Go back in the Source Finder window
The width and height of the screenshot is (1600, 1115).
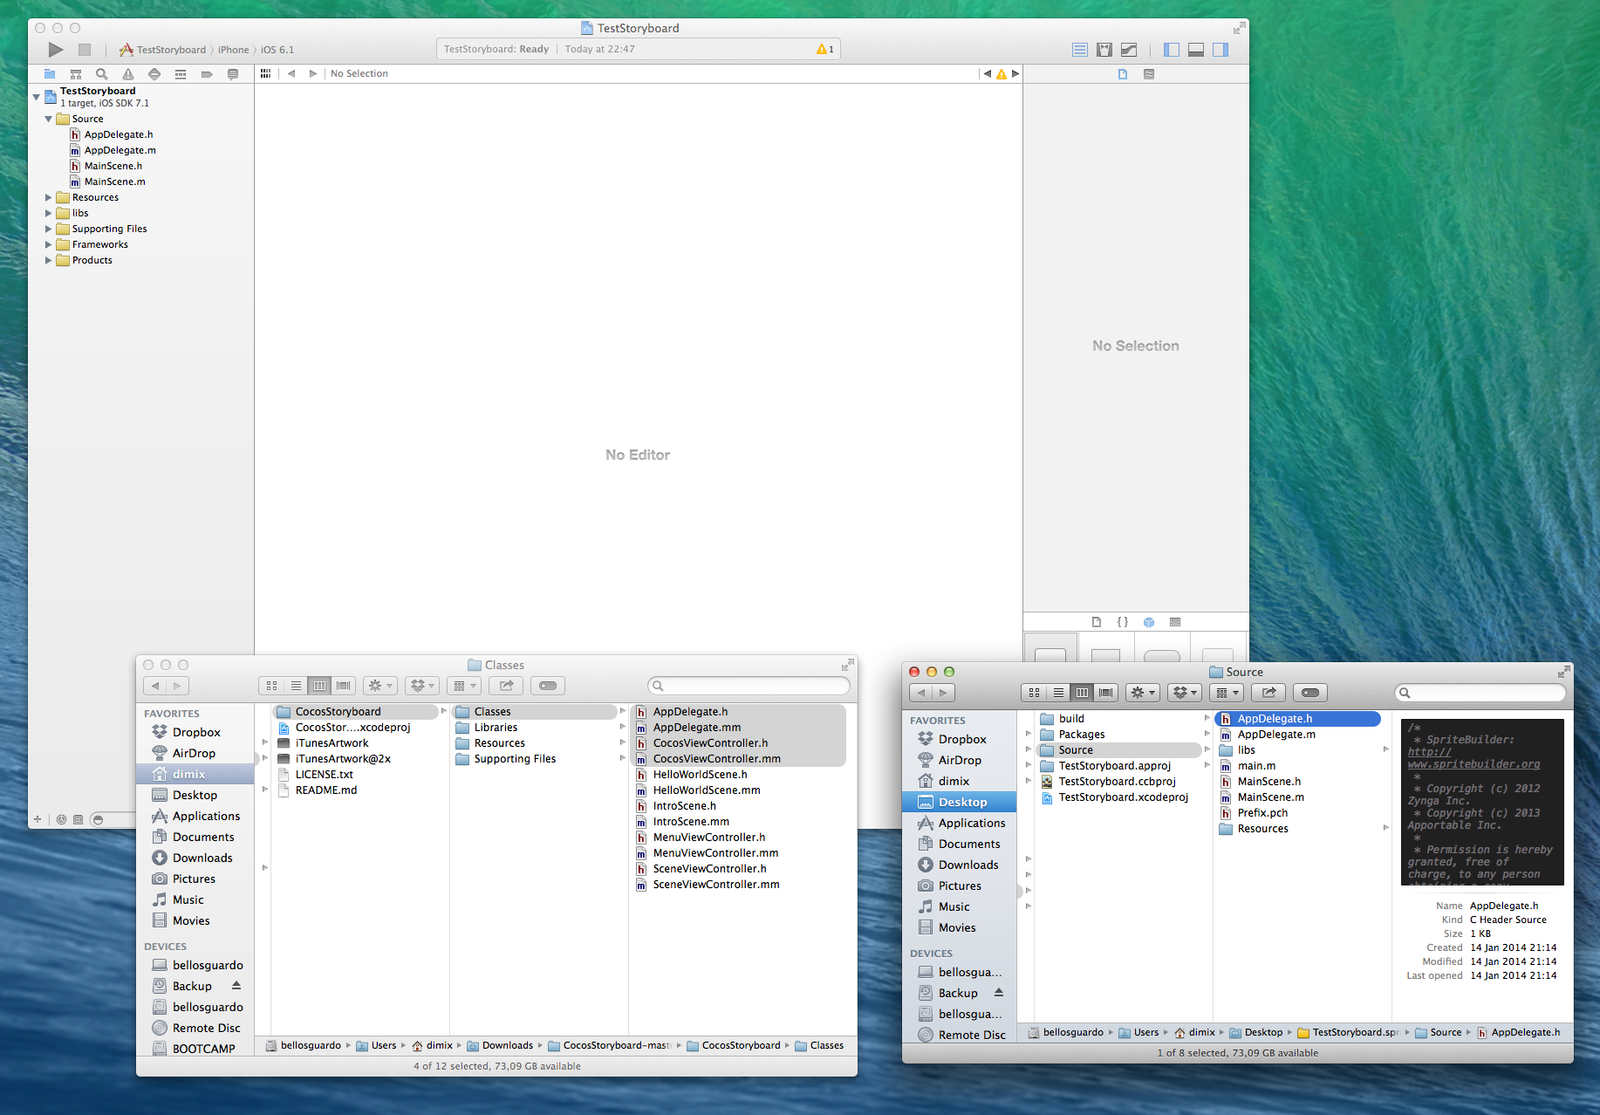coord(921,692)
